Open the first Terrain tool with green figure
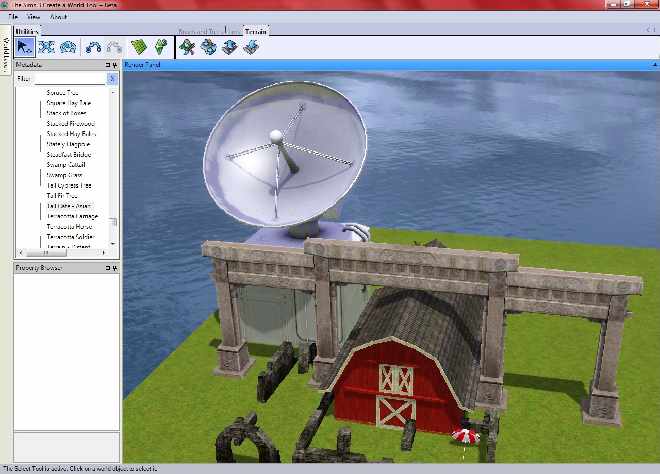Screen dimensions: 660x474 coord(187,47)
